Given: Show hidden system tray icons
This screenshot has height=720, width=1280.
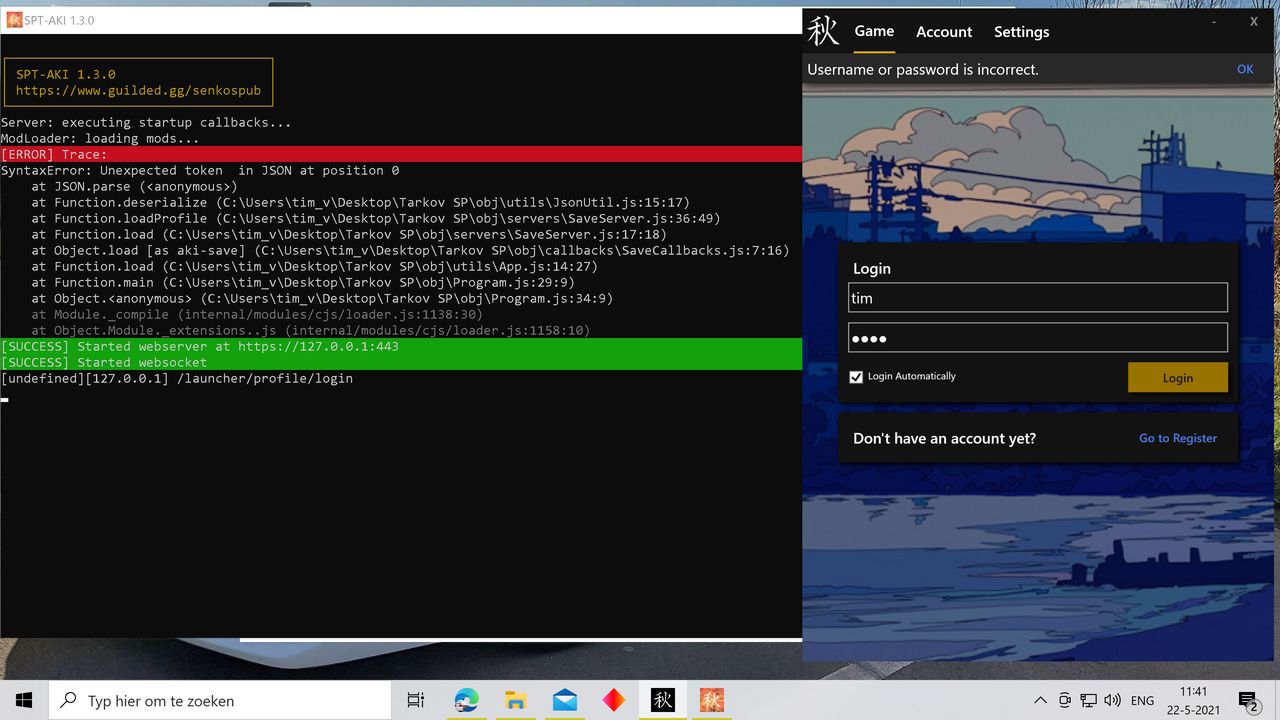Looking at the screenshot, I should click(x=1040, y=701).
